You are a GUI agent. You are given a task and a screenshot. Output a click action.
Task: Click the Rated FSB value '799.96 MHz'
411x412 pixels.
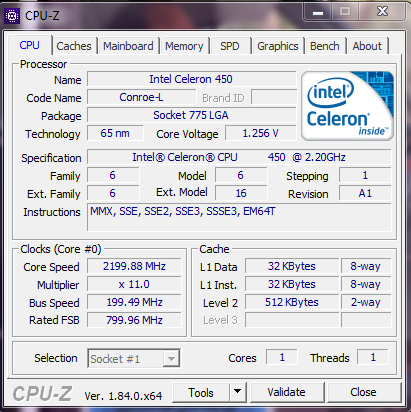(x=134, y=320)
